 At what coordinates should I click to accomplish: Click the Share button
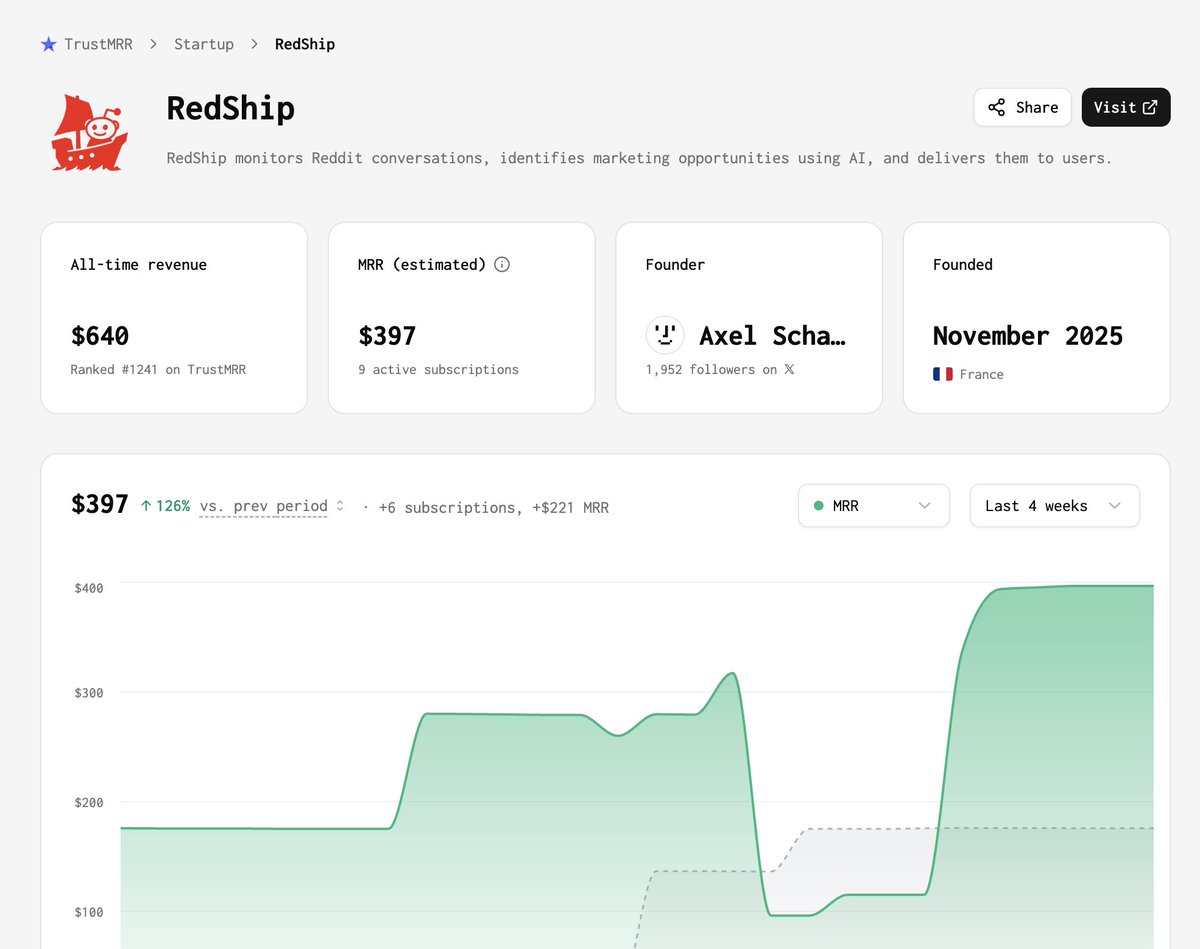pyautogui.click(x=1023, y=107)
